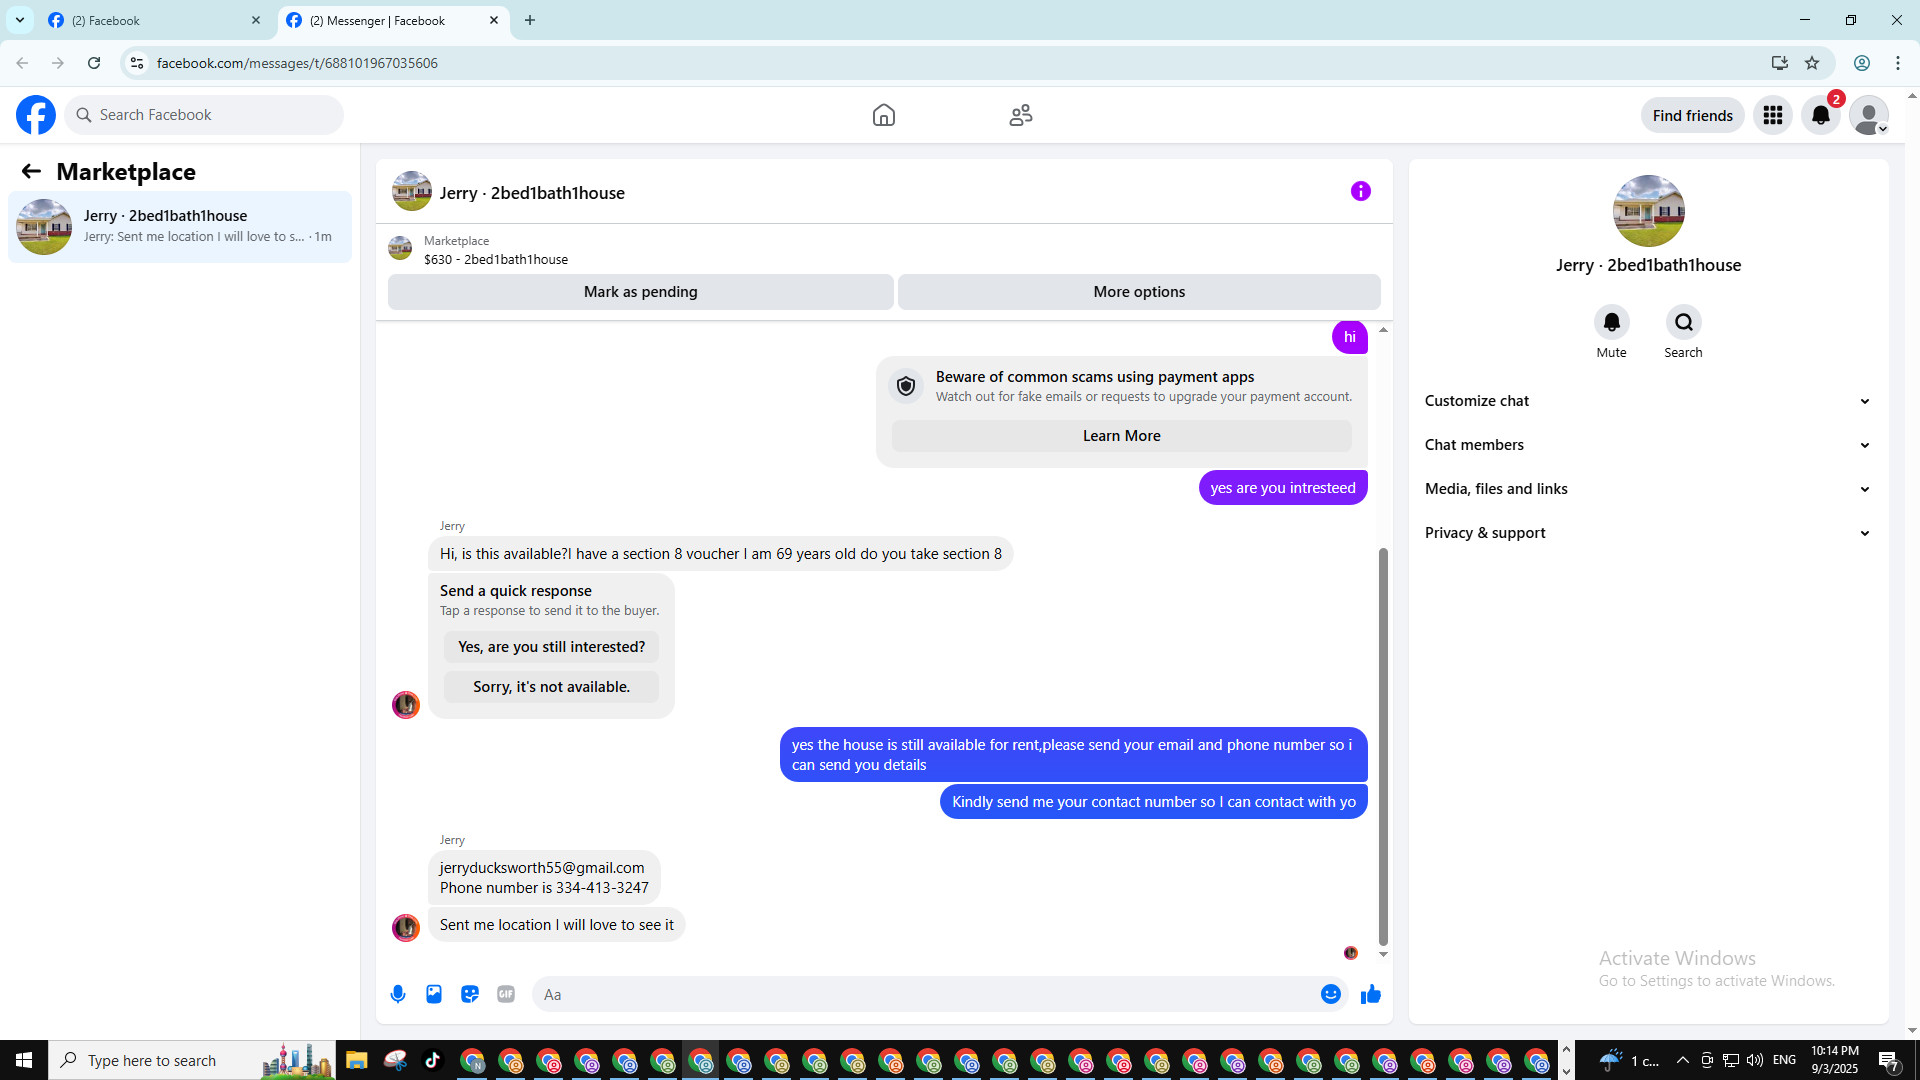Send quick reply "Sorry, it's not available."
The height and width of the screenshot is (1080, 1920).
click(x=552, y=687)
